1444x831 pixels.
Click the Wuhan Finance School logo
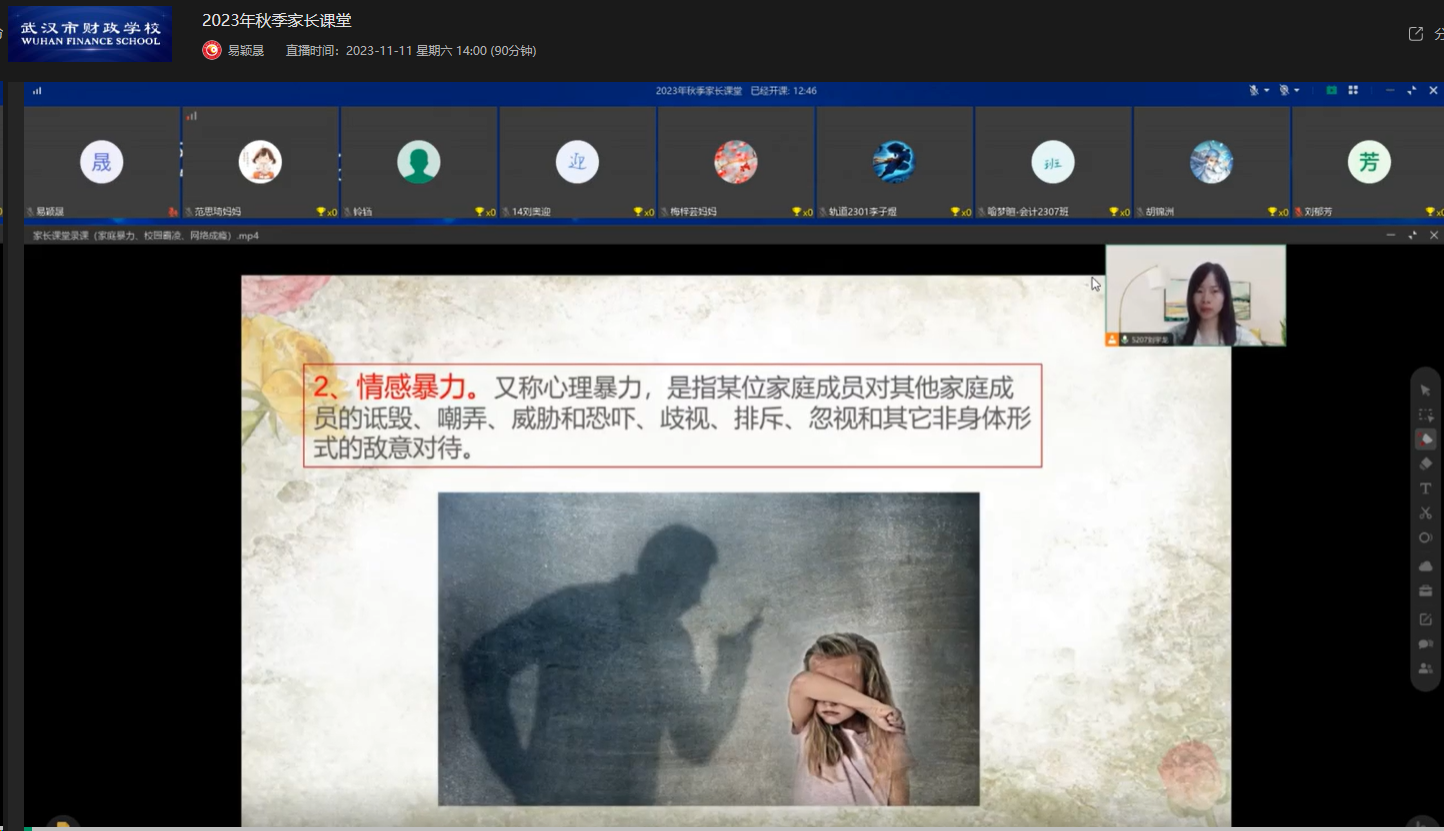(x=90, y=34)
